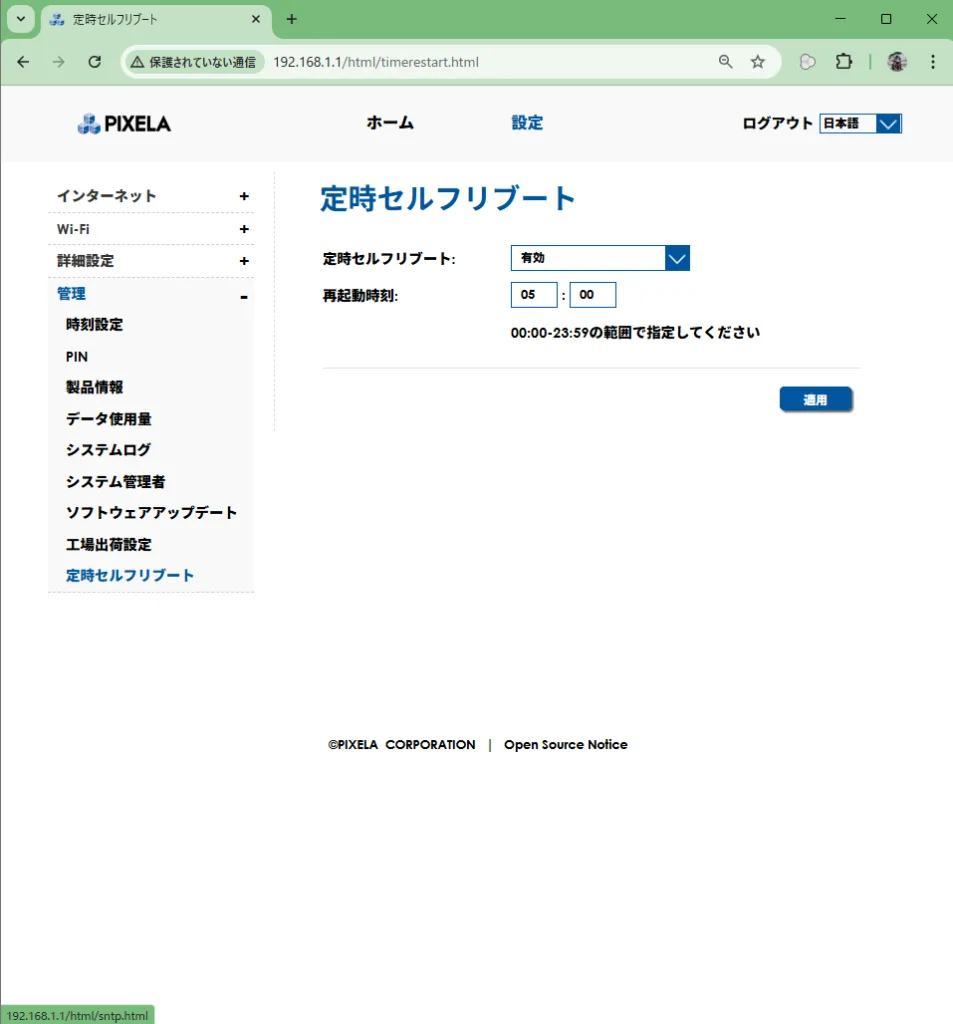Click the address bar URL
The width and height of the screenshot is (953, 1024).
376,62
